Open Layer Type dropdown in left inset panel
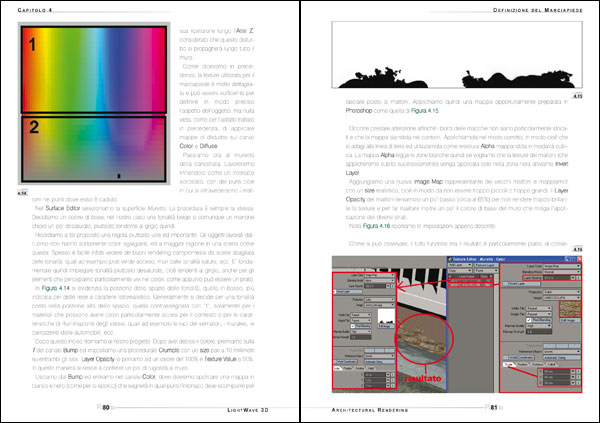Image resolution: width=600 pixels, height=423 pixels. [x=380, y=275]
